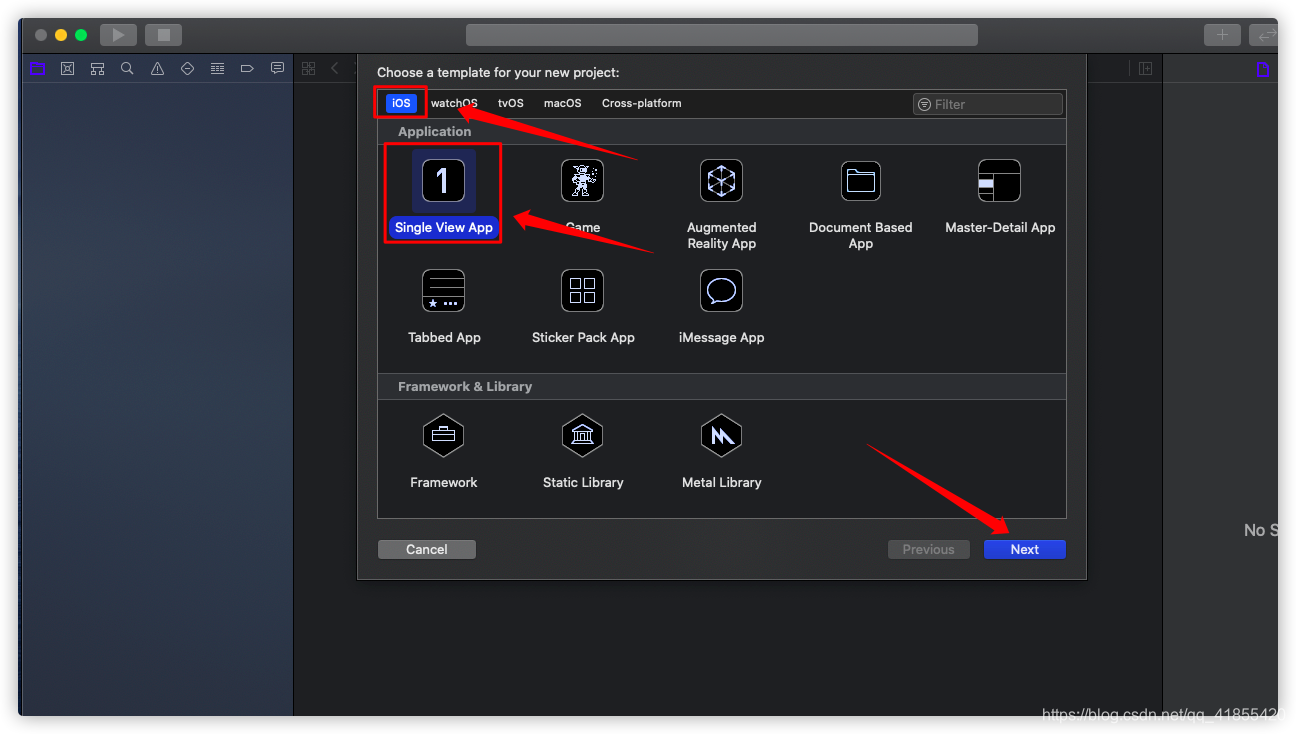Screen dimensions: 1296x734
Task: Switch to the watchOS platform tab
Action: (454, 103)
